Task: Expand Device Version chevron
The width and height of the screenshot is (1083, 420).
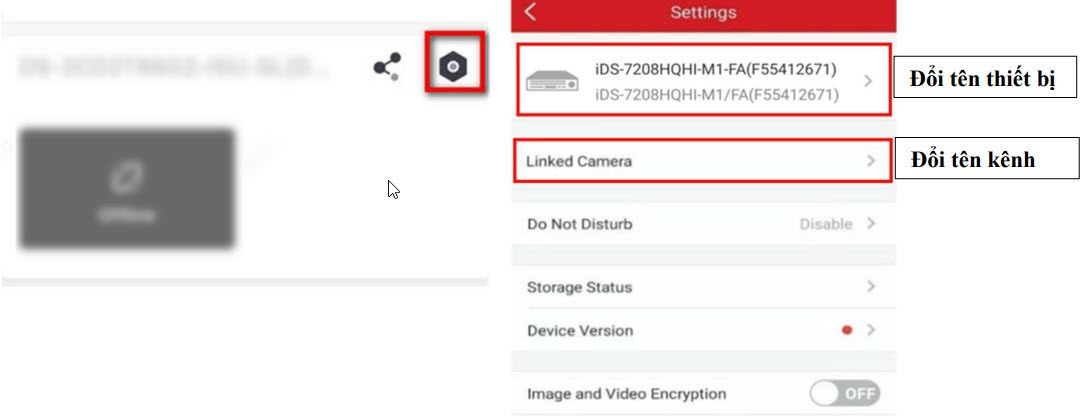Action: pos(871,330)
